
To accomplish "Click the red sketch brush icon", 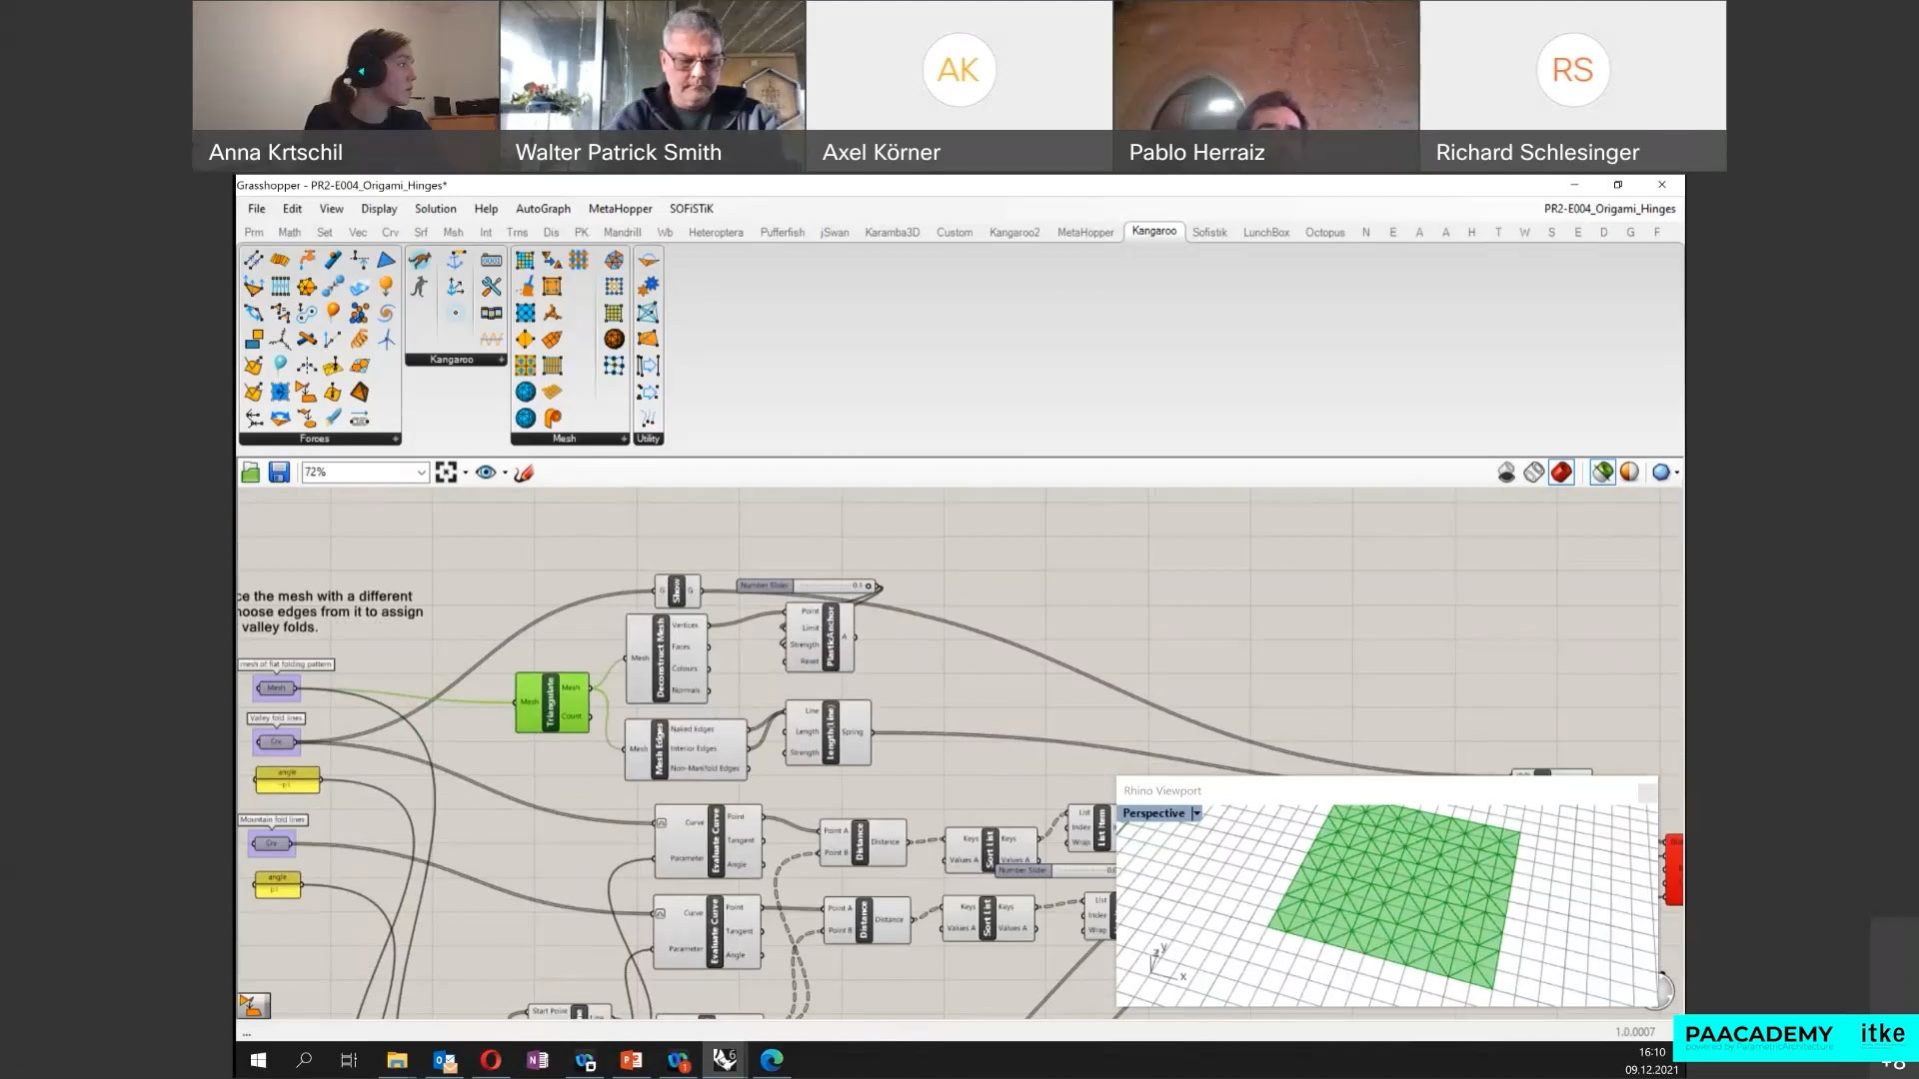I will click(x=524, y=472).
